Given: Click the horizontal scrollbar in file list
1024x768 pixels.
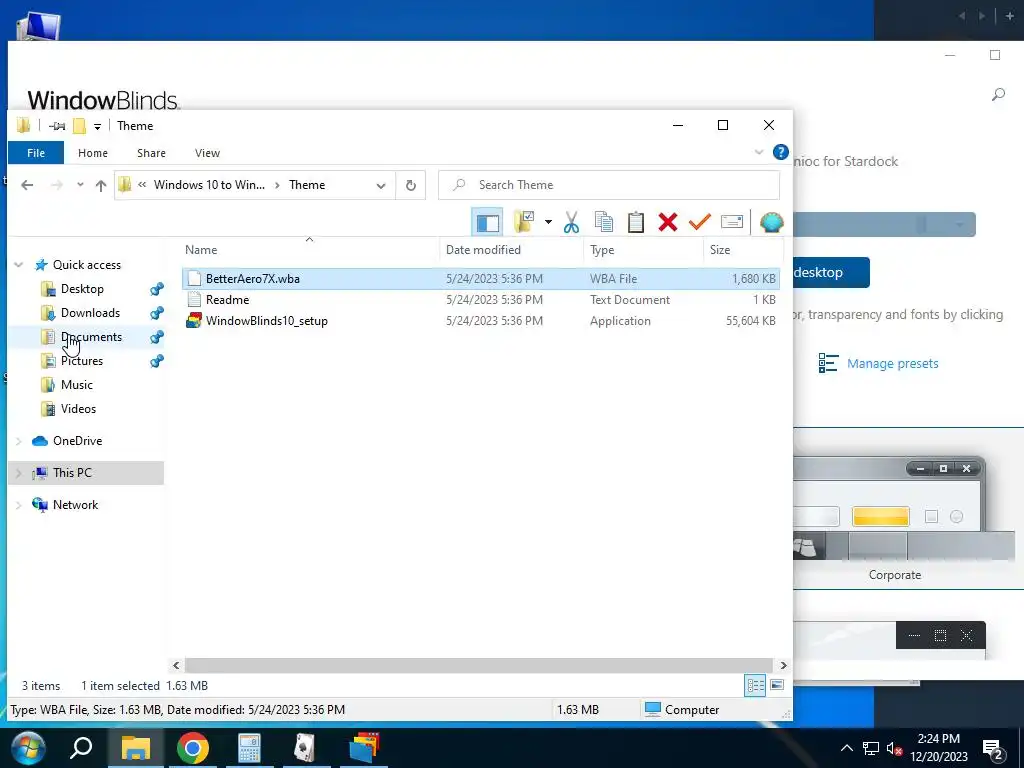Looking at the screenshot, I should point(479,665).
